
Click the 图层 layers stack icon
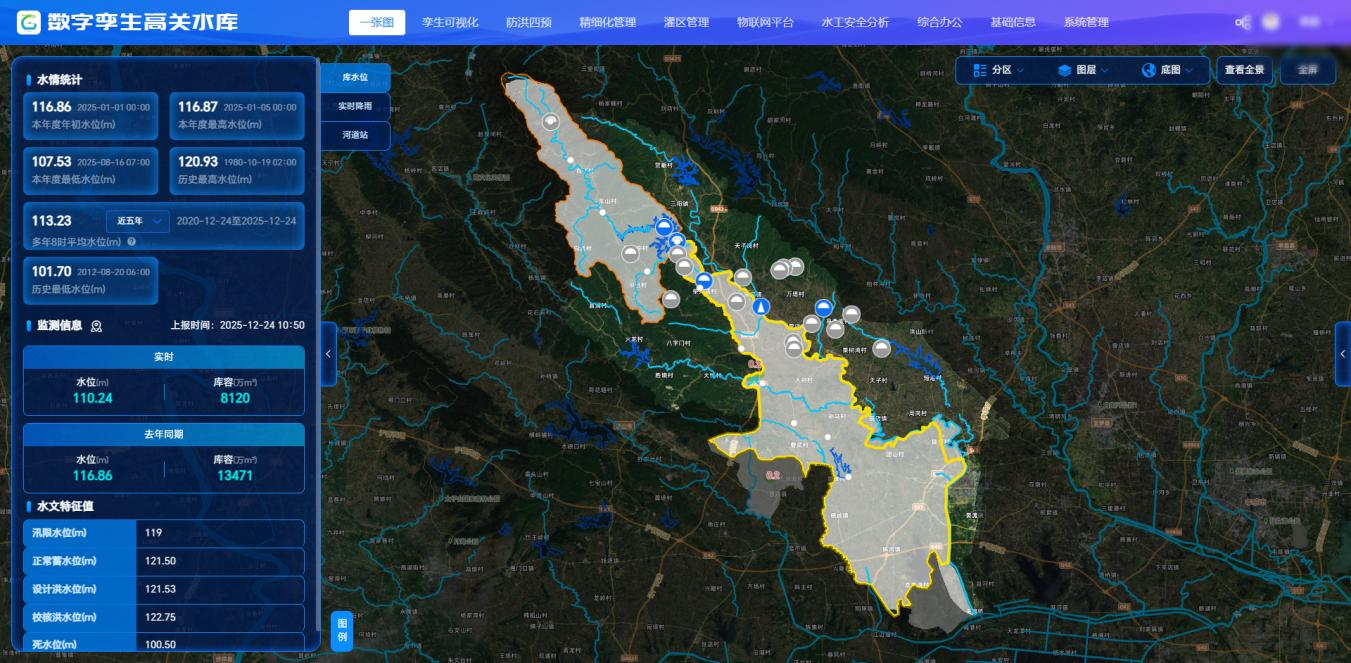[1063, 70]
